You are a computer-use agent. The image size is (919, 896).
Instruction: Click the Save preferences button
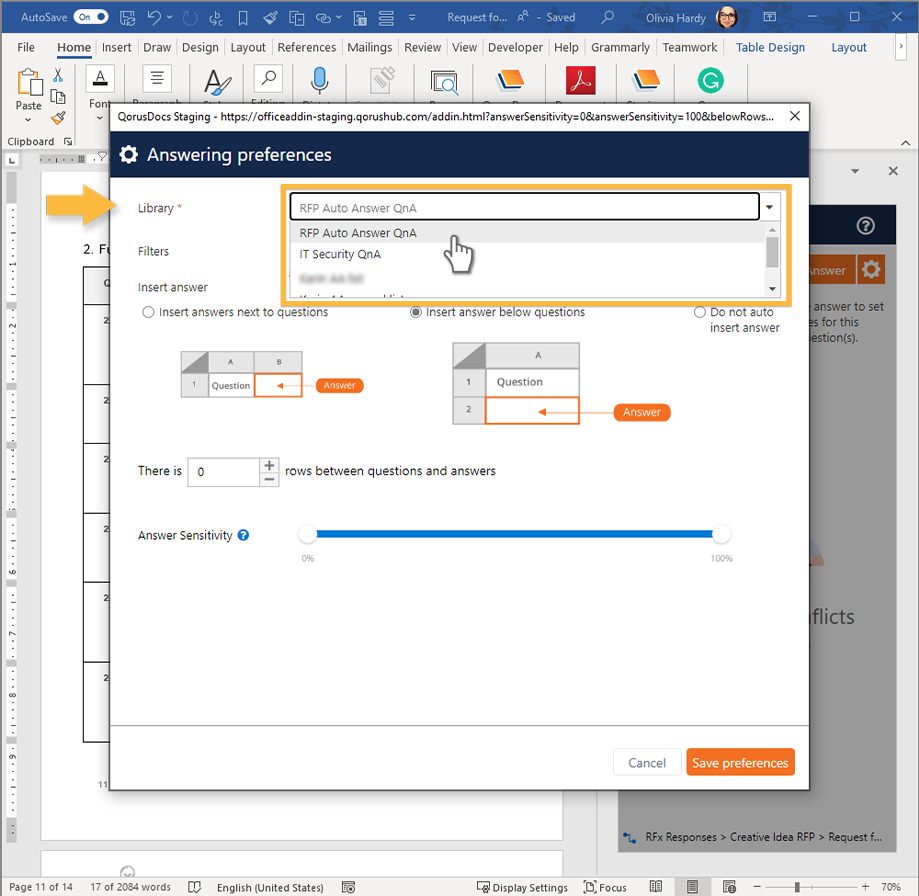pos(740,762)
